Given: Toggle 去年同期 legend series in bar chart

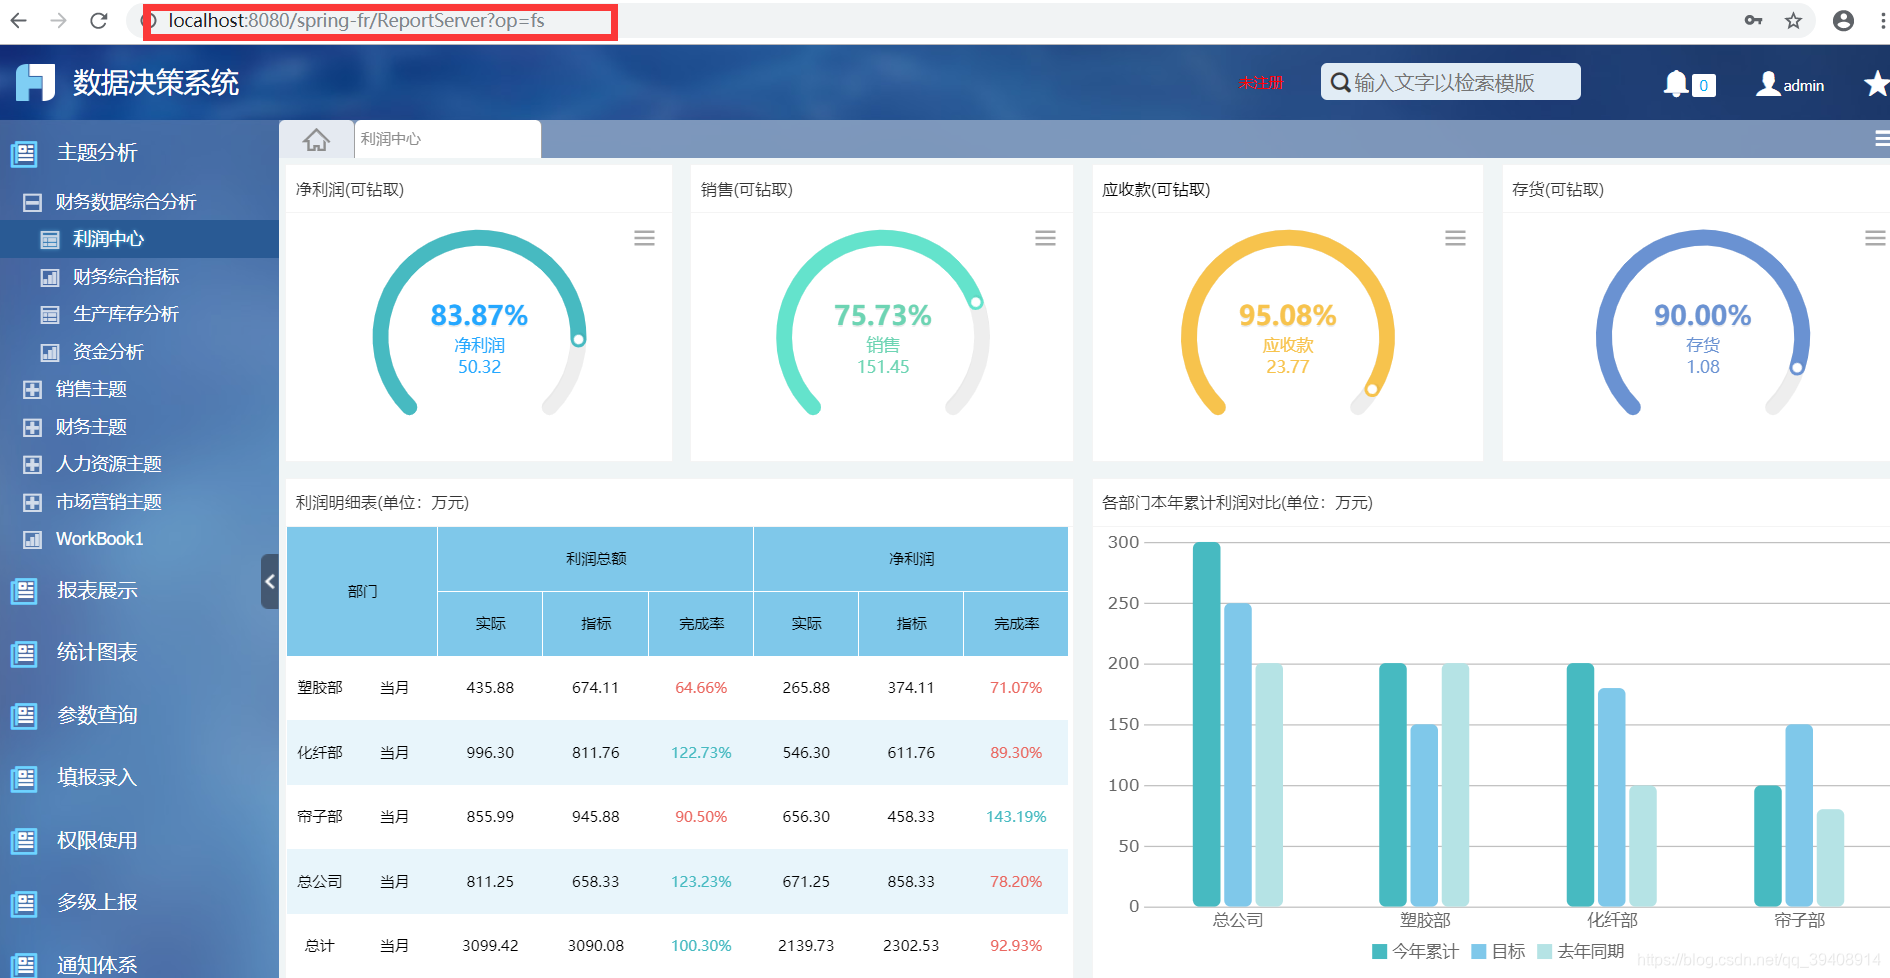Looking at the screenshot, I should pyautogui.click(x=1580, y=951).
